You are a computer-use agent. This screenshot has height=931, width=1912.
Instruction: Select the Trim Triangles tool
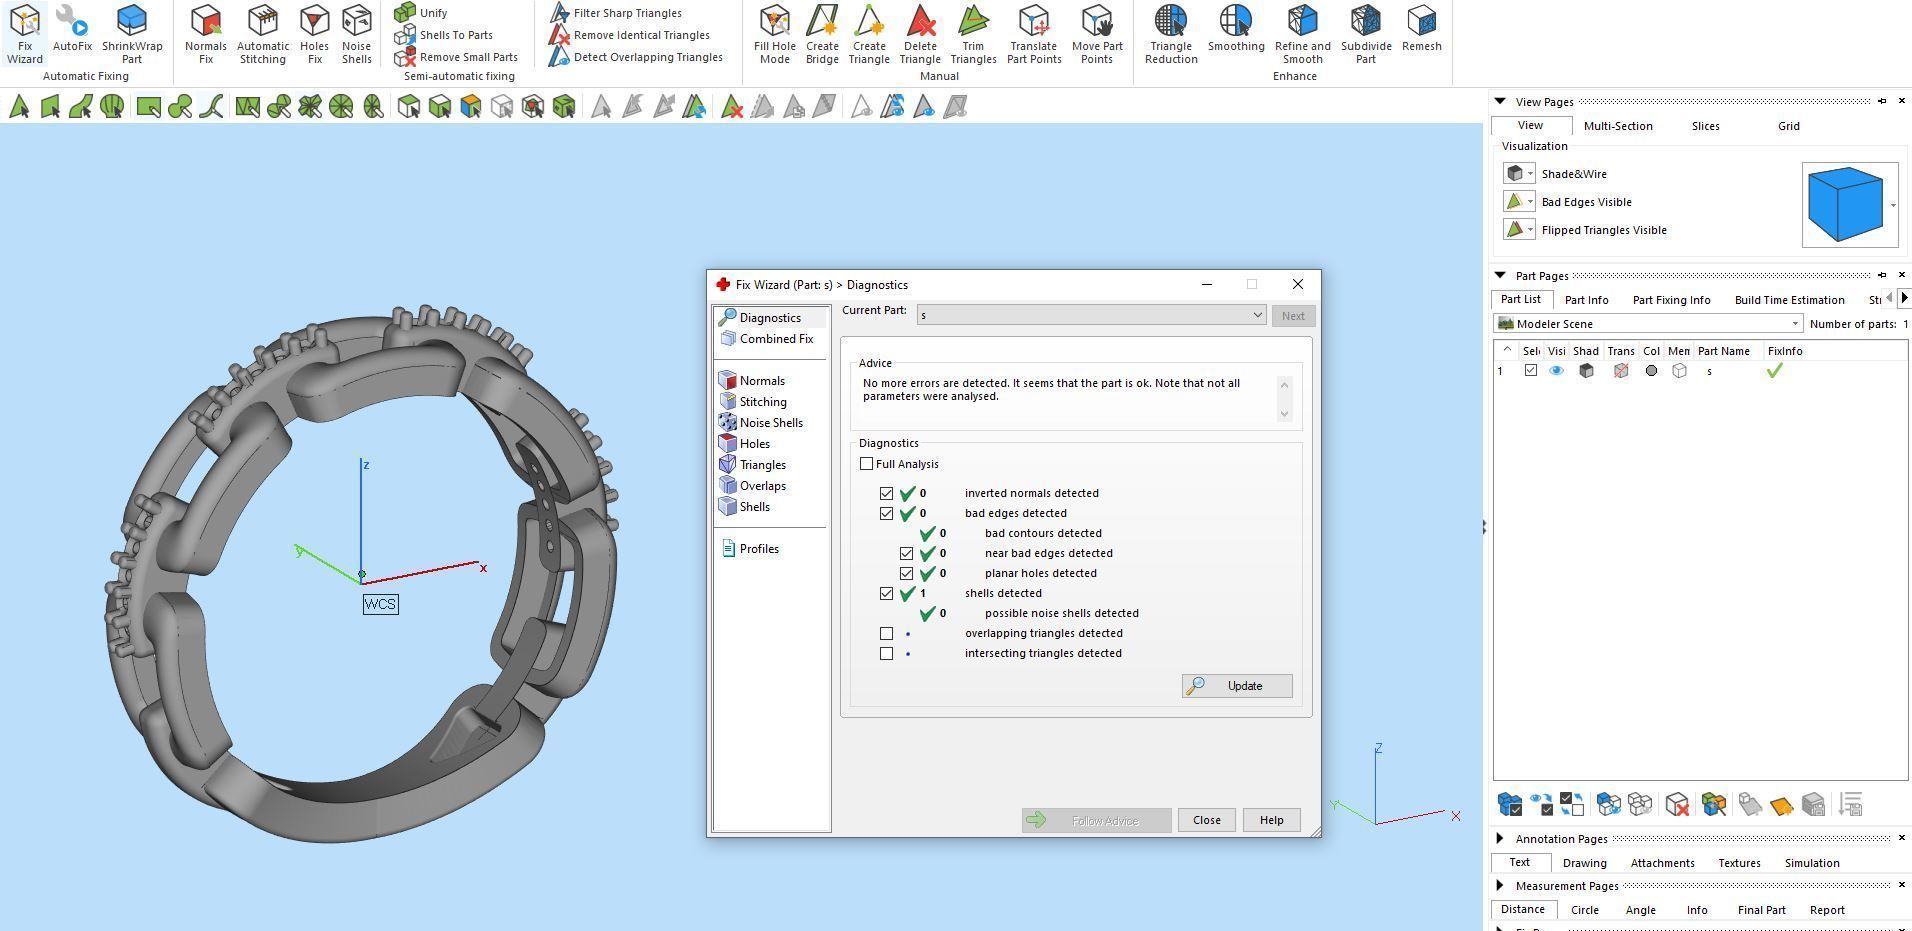tap(973, 35)
